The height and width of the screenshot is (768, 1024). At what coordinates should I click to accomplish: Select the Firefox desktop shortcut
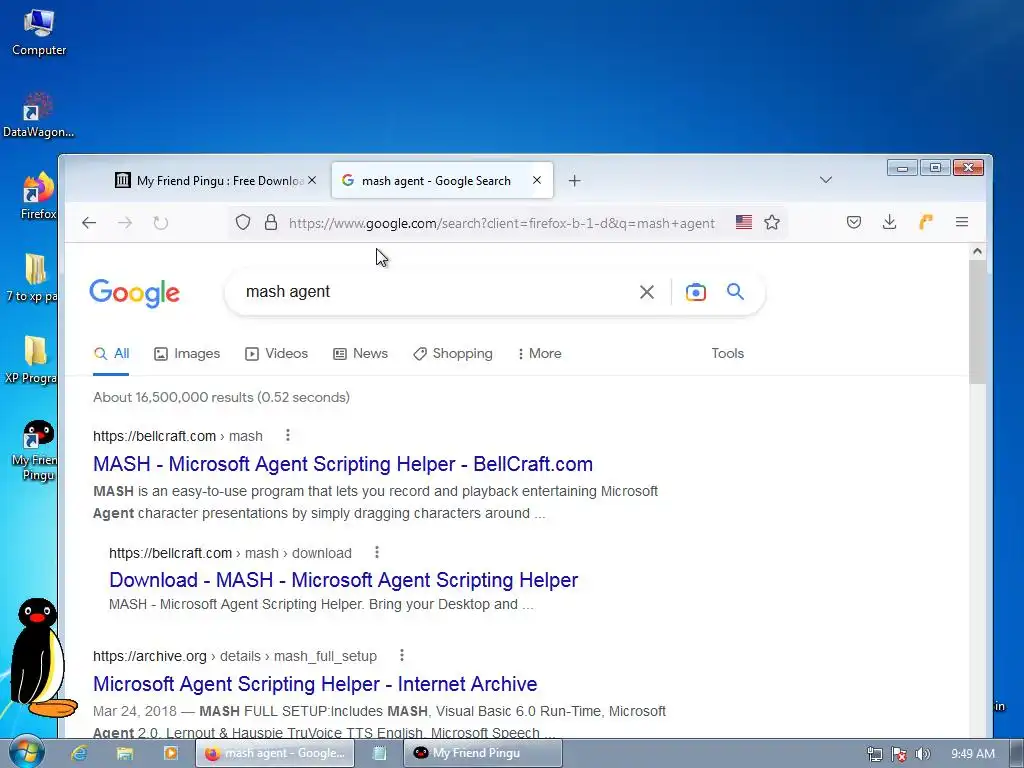(x=39, y=196)
